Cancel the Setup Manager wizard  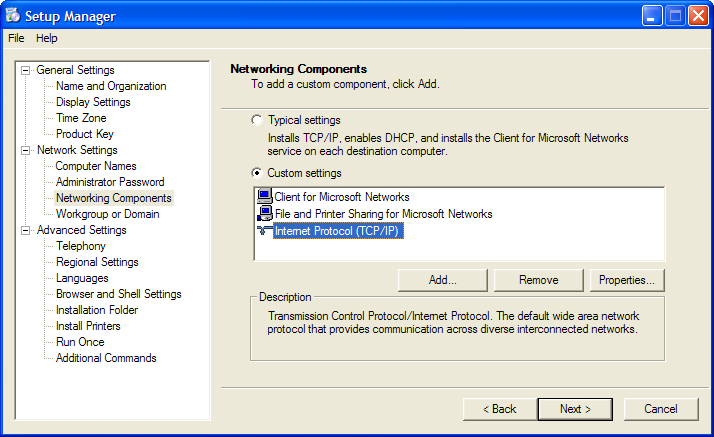click(x=661, y=409)
